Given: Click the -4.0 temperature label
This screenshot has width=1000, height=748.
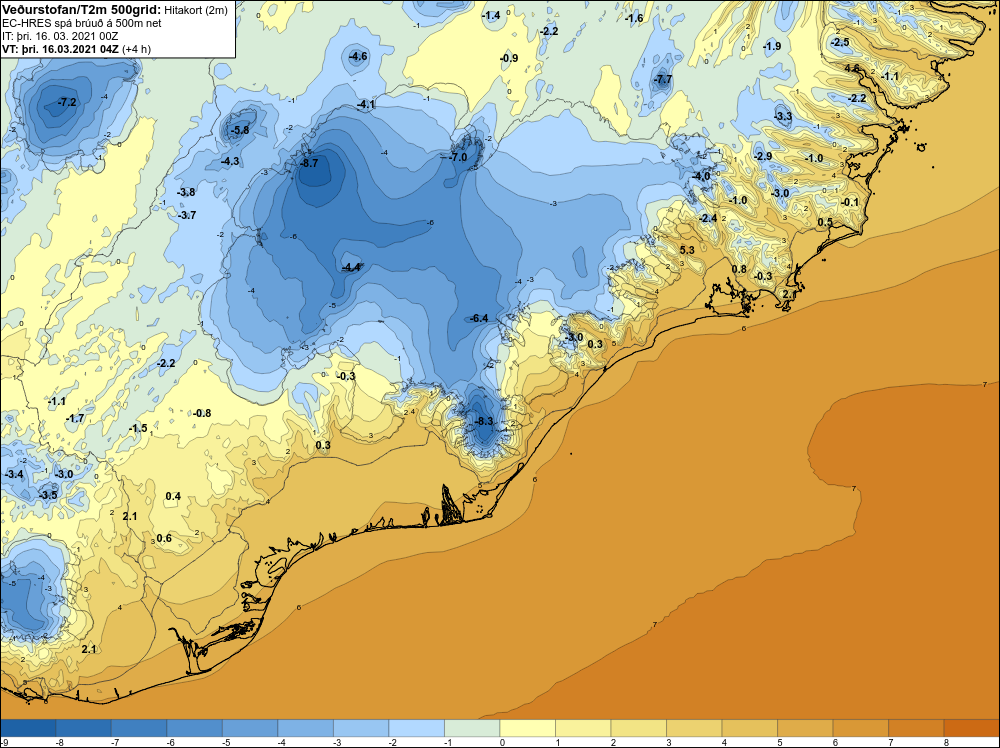Looking at the screenshot, I should pos(702,176).
